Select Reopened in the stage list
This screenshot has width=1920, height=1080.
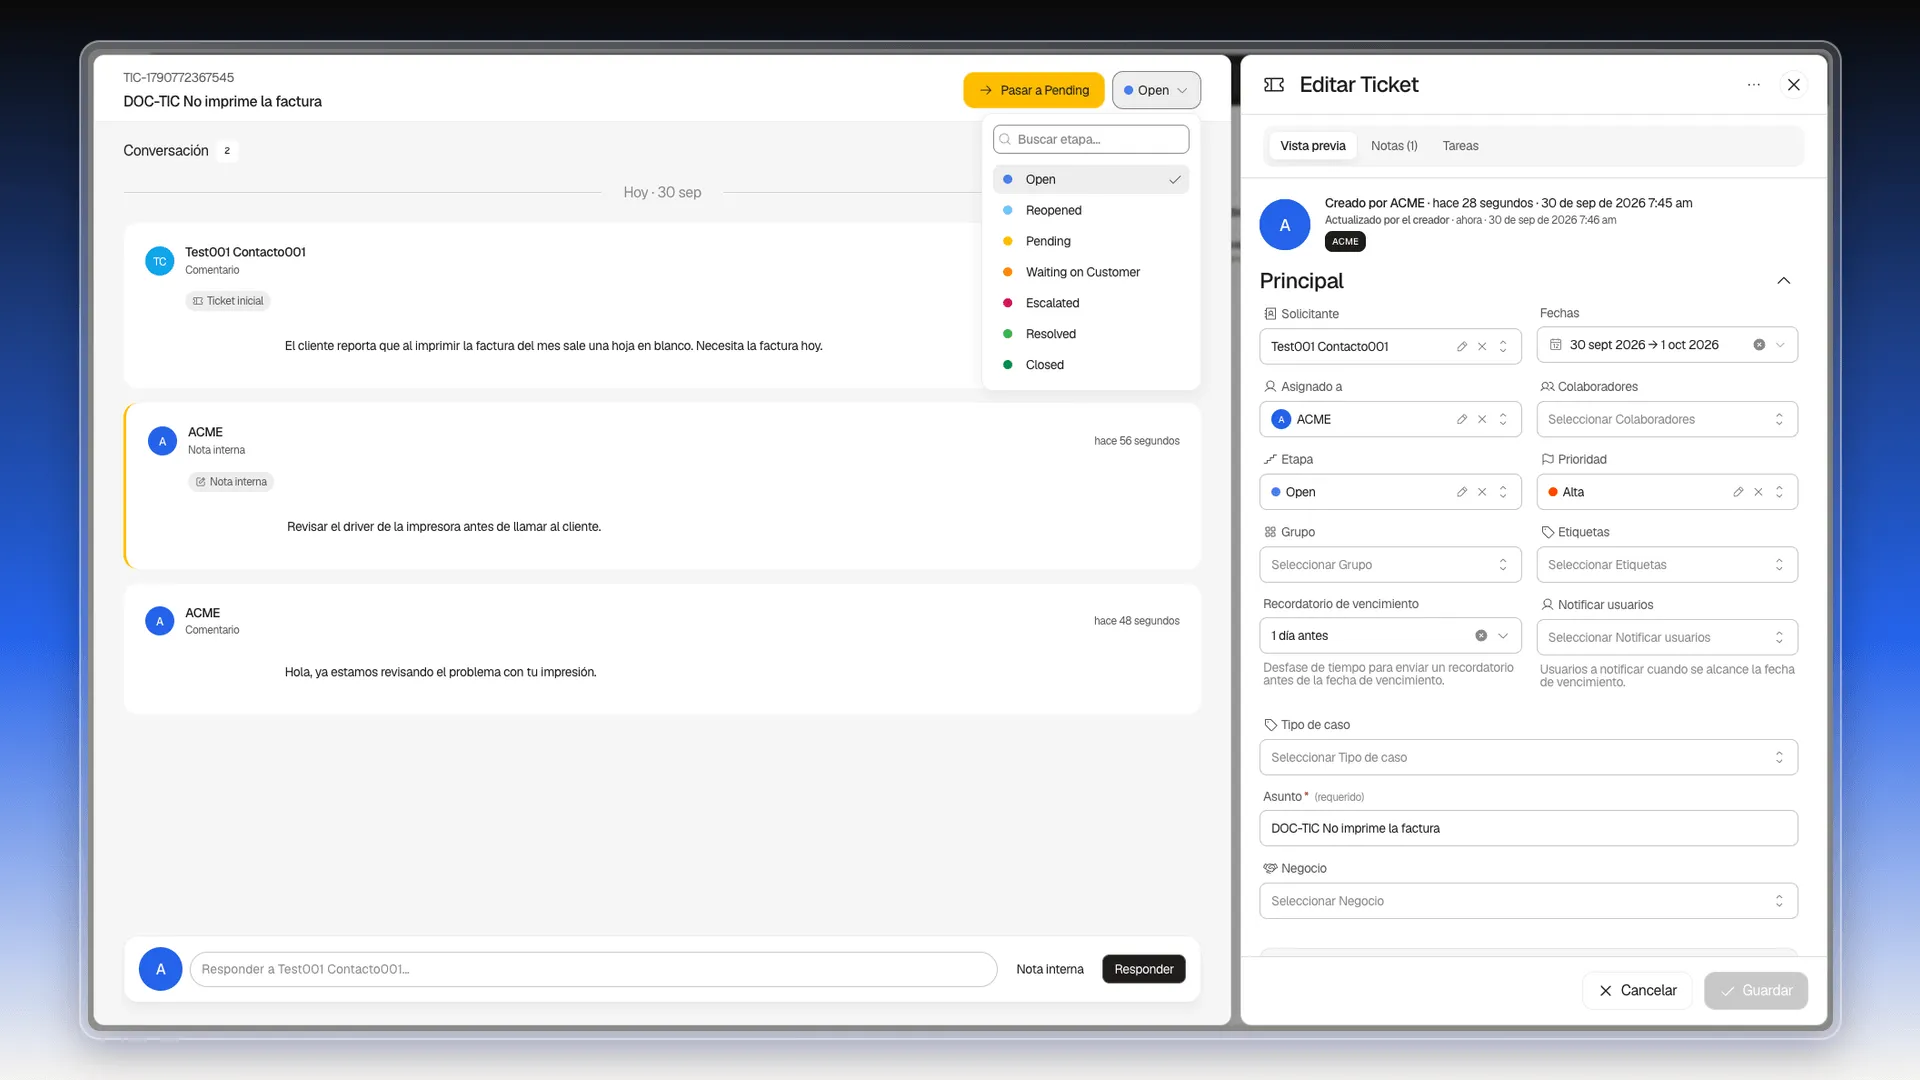1090,210
